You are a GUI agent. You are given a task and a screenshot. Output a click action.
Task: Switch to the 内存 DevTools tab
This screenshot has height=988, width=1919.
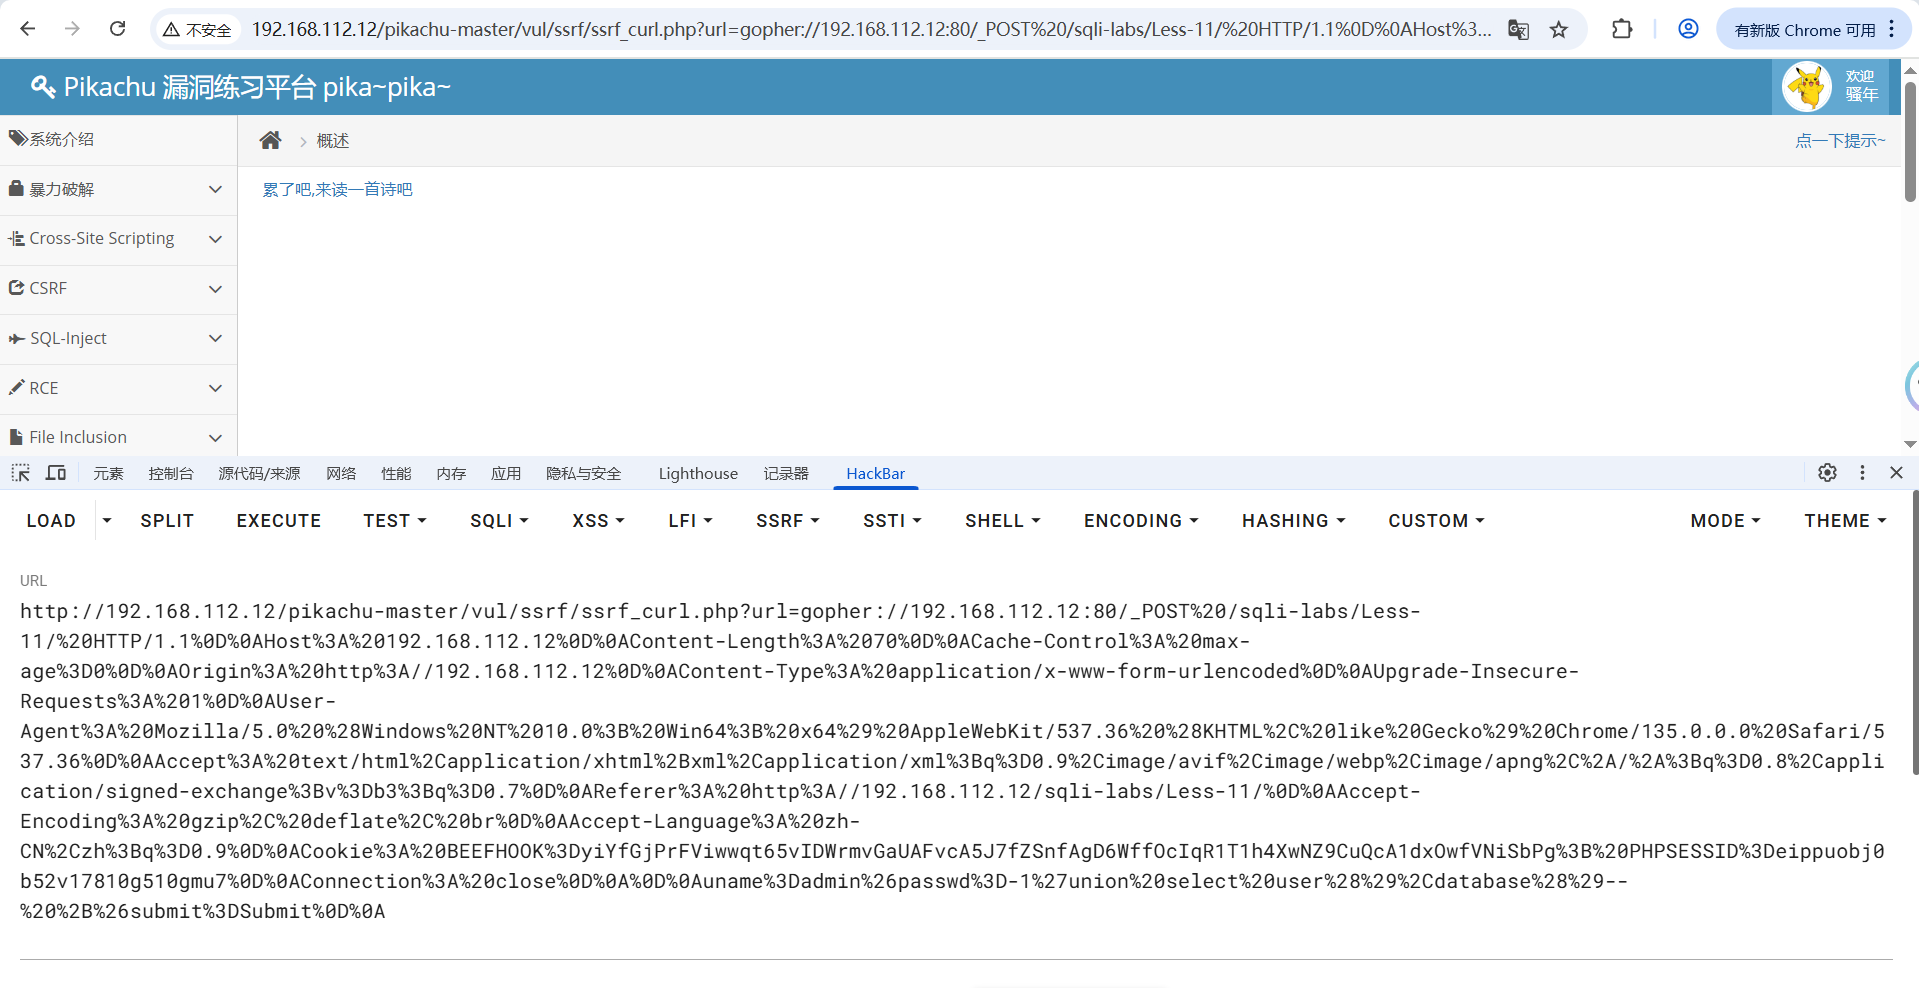(x=451, y=474)
